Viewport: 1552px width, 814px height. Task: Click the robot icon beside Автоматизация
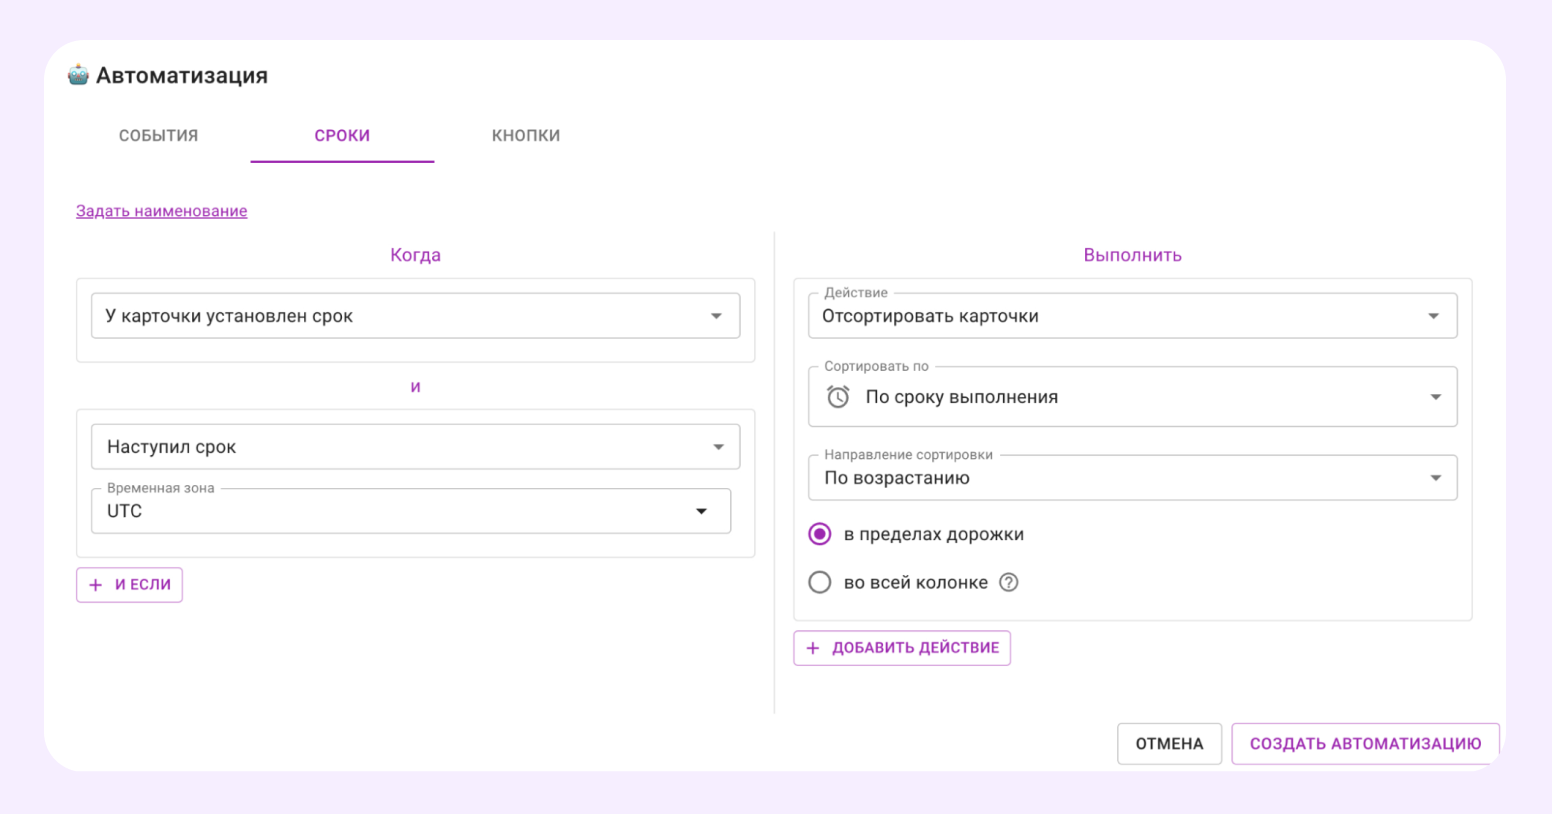click(x=78, y=75)
